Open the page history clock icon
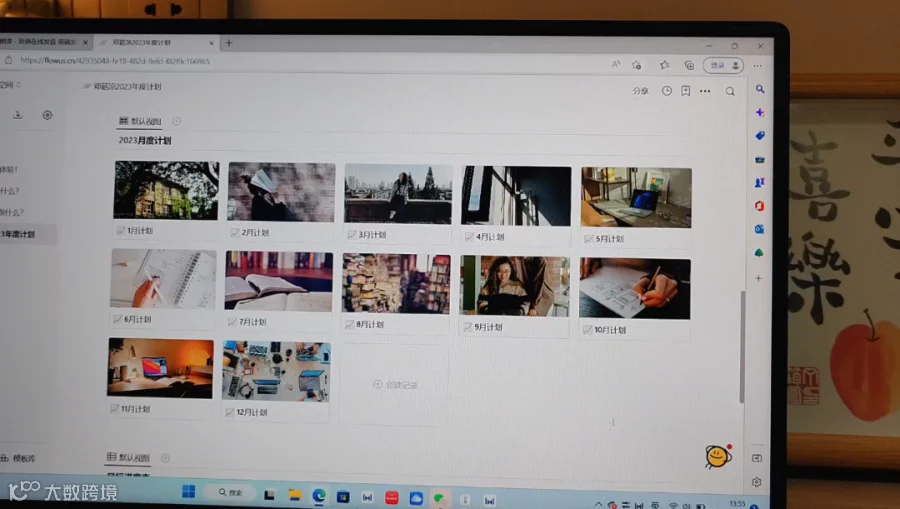The height and width of the screenshot is (509, 900). 666,91
